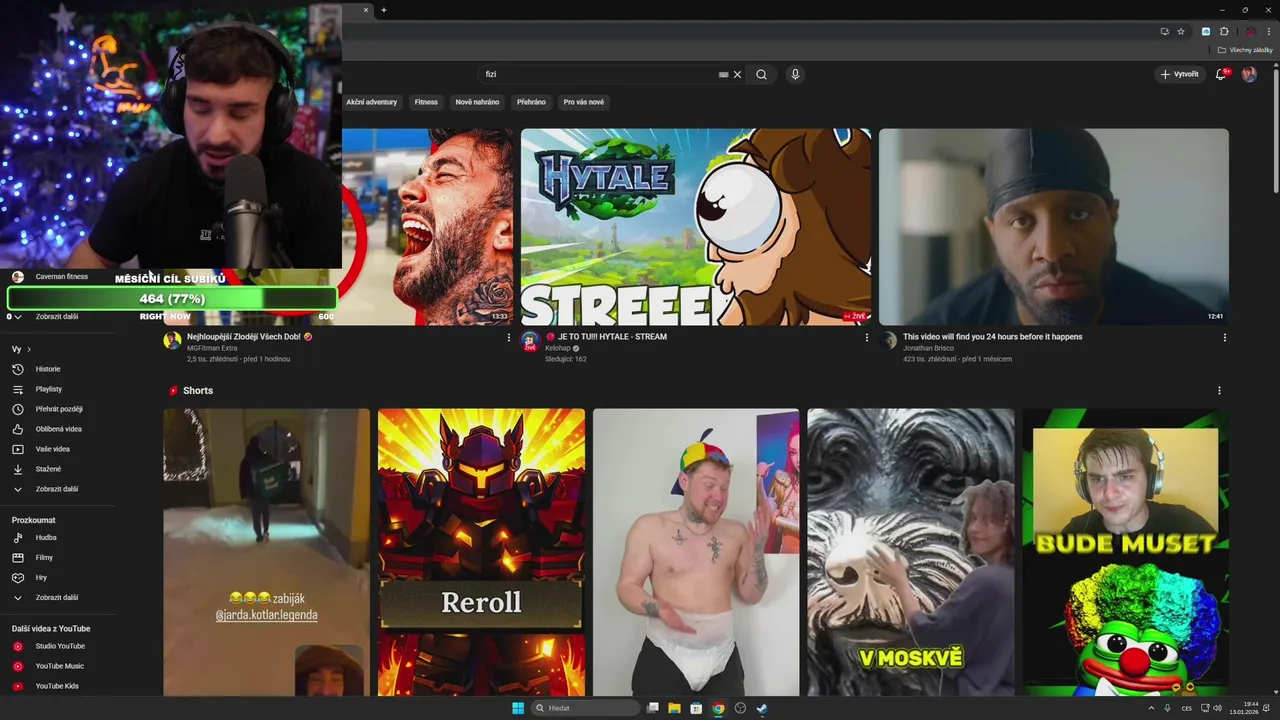Image resolution: width=1280 pixels, height=720 pixels.
Task: Play the Reroll Short thumbnail
Action: [481, 552]
